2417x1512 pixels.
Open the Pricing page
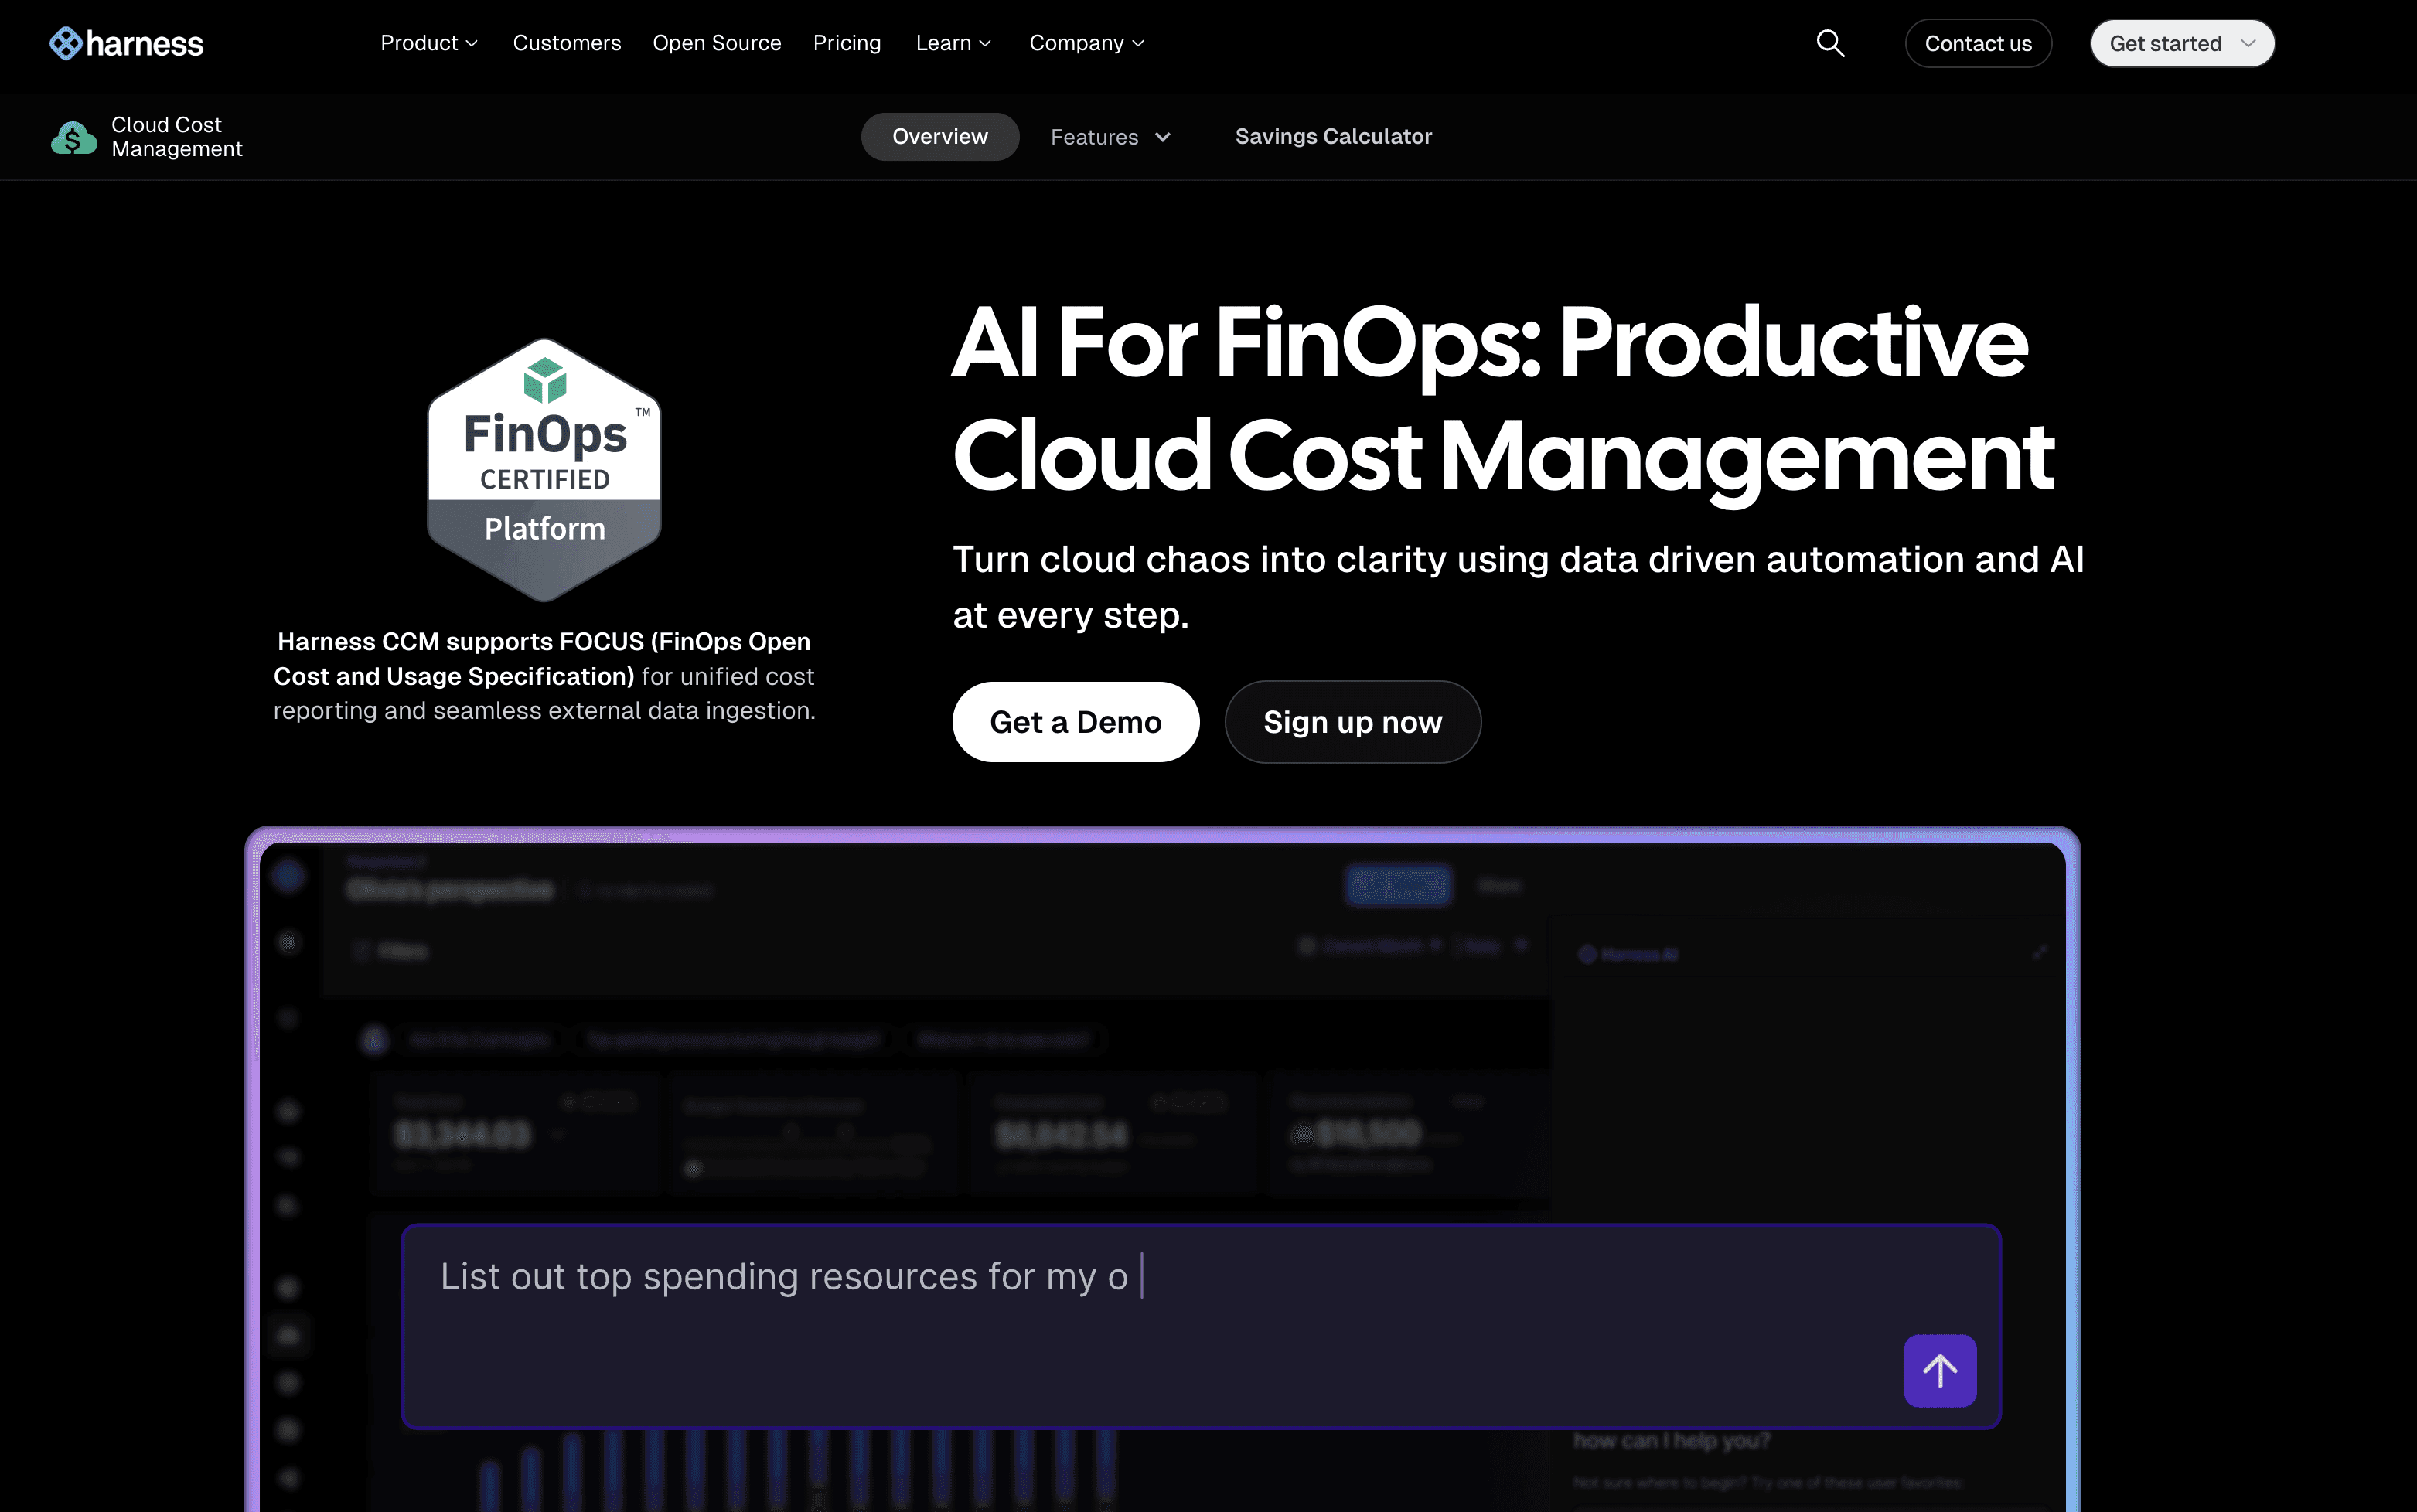[x=847, y=43]
